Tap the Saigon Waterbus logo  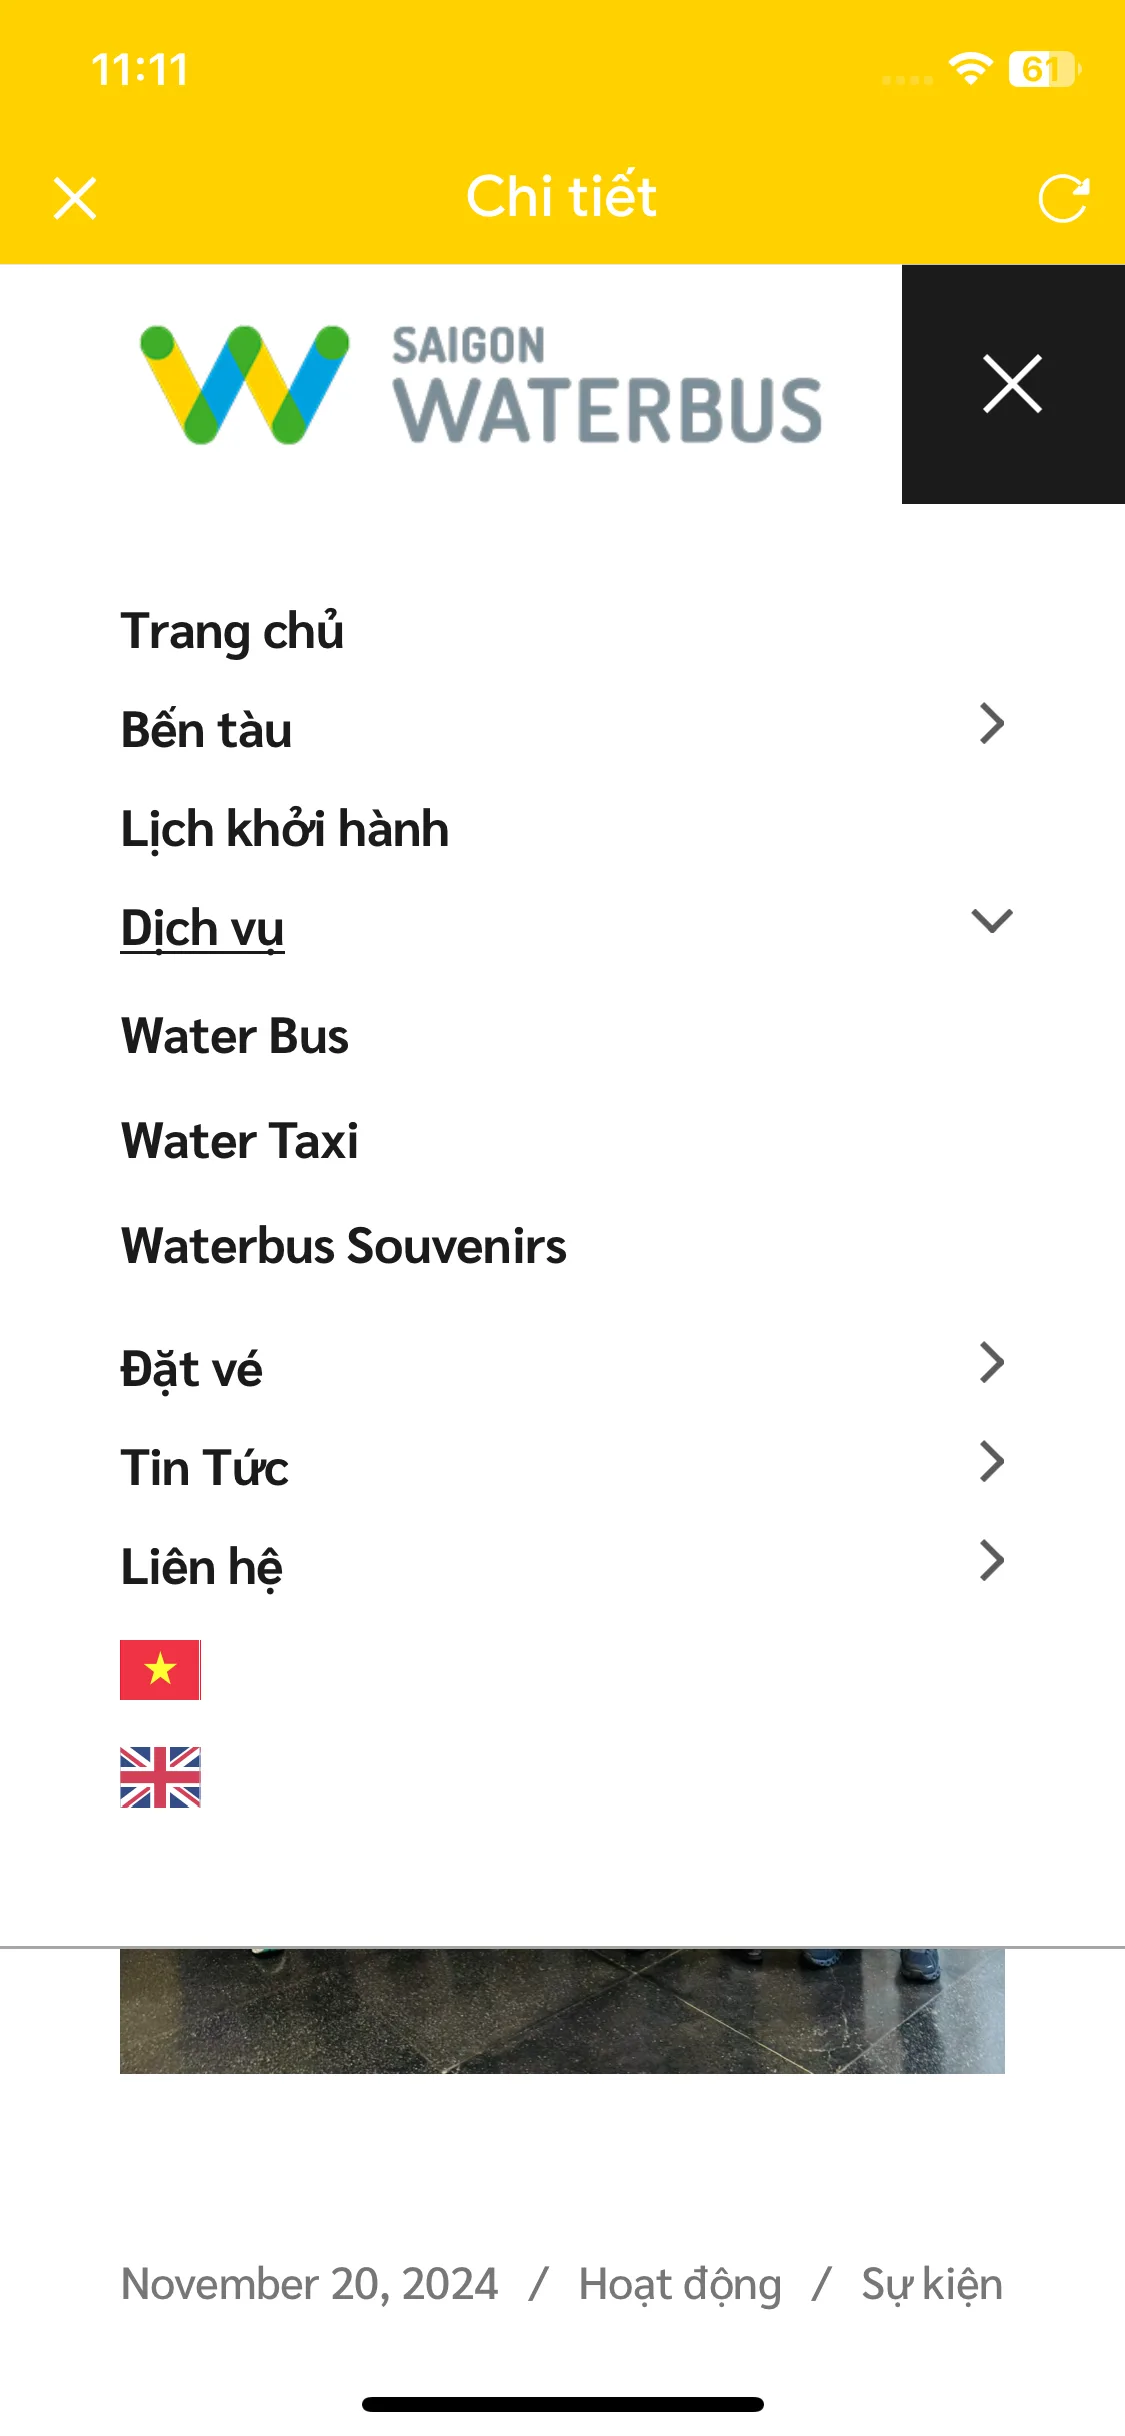[x=480, y=385]
